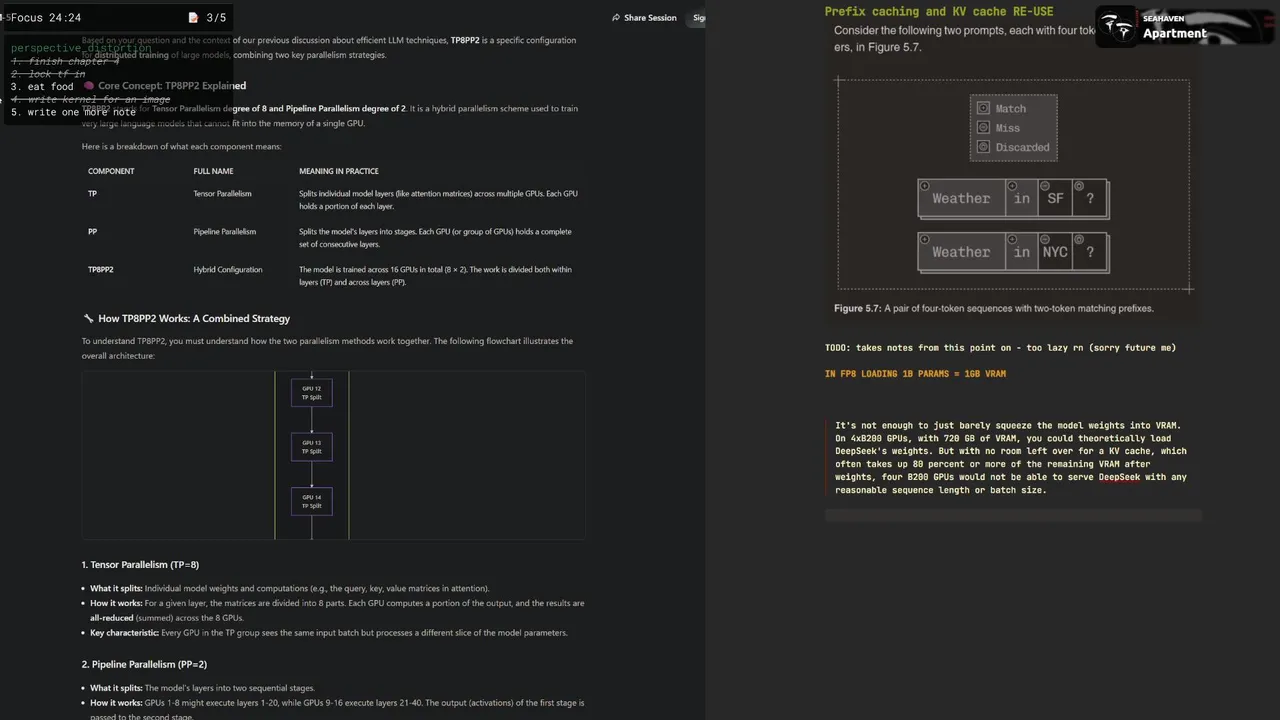This screenshot has width=1280, height=720.
Task: Click 'How TP8PP2 Works: A Combined Strategy' heading
Action: pos(194,319)
